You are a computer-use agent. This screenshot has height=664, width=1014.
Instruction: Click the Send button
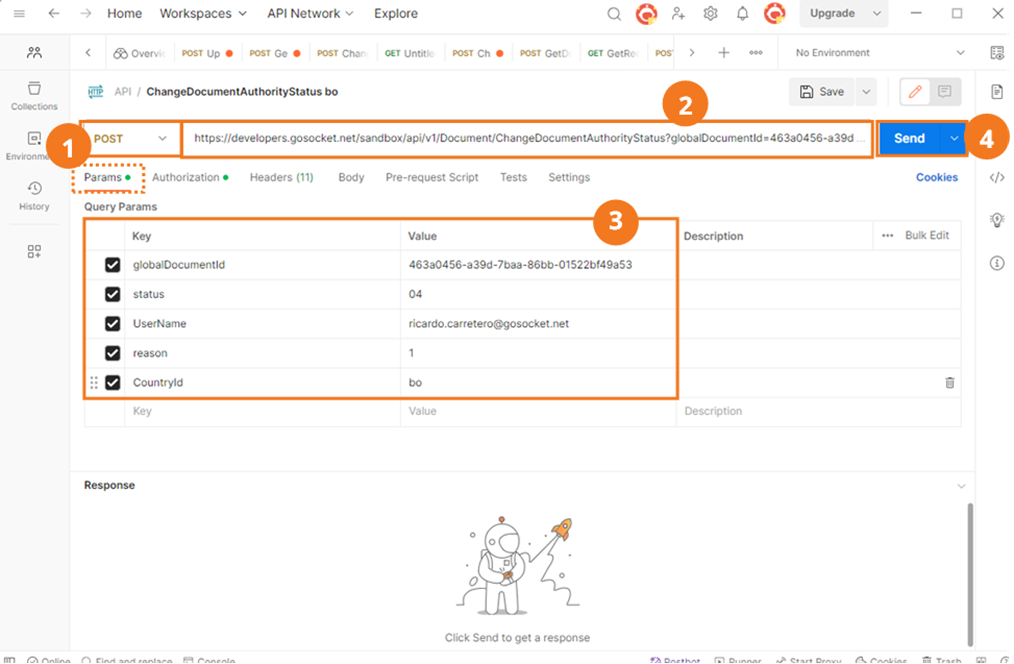point(909,138)
